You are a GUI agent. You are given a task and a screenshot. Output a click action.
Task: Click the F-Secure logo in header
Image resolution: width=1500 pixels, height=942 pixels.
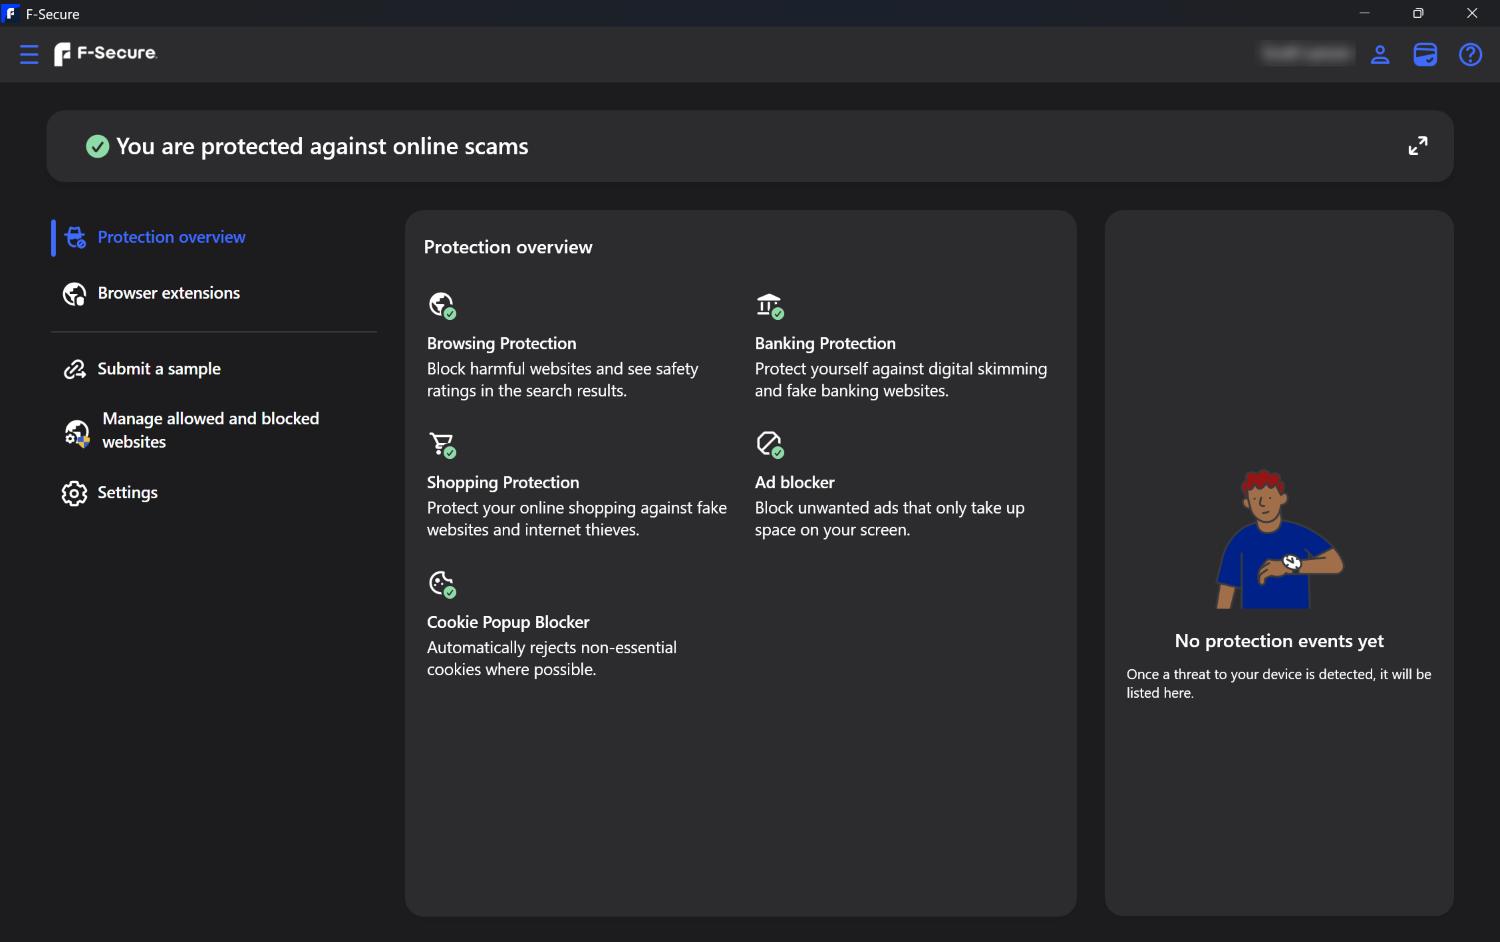pyautogui.click(x=106, y=54)
